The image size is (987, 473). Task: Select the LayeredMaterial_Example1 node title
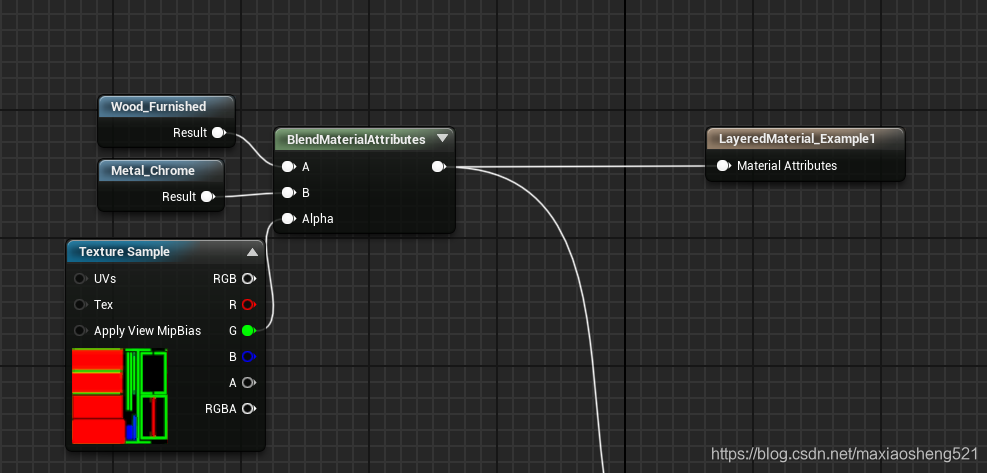[x=797, y=139]
